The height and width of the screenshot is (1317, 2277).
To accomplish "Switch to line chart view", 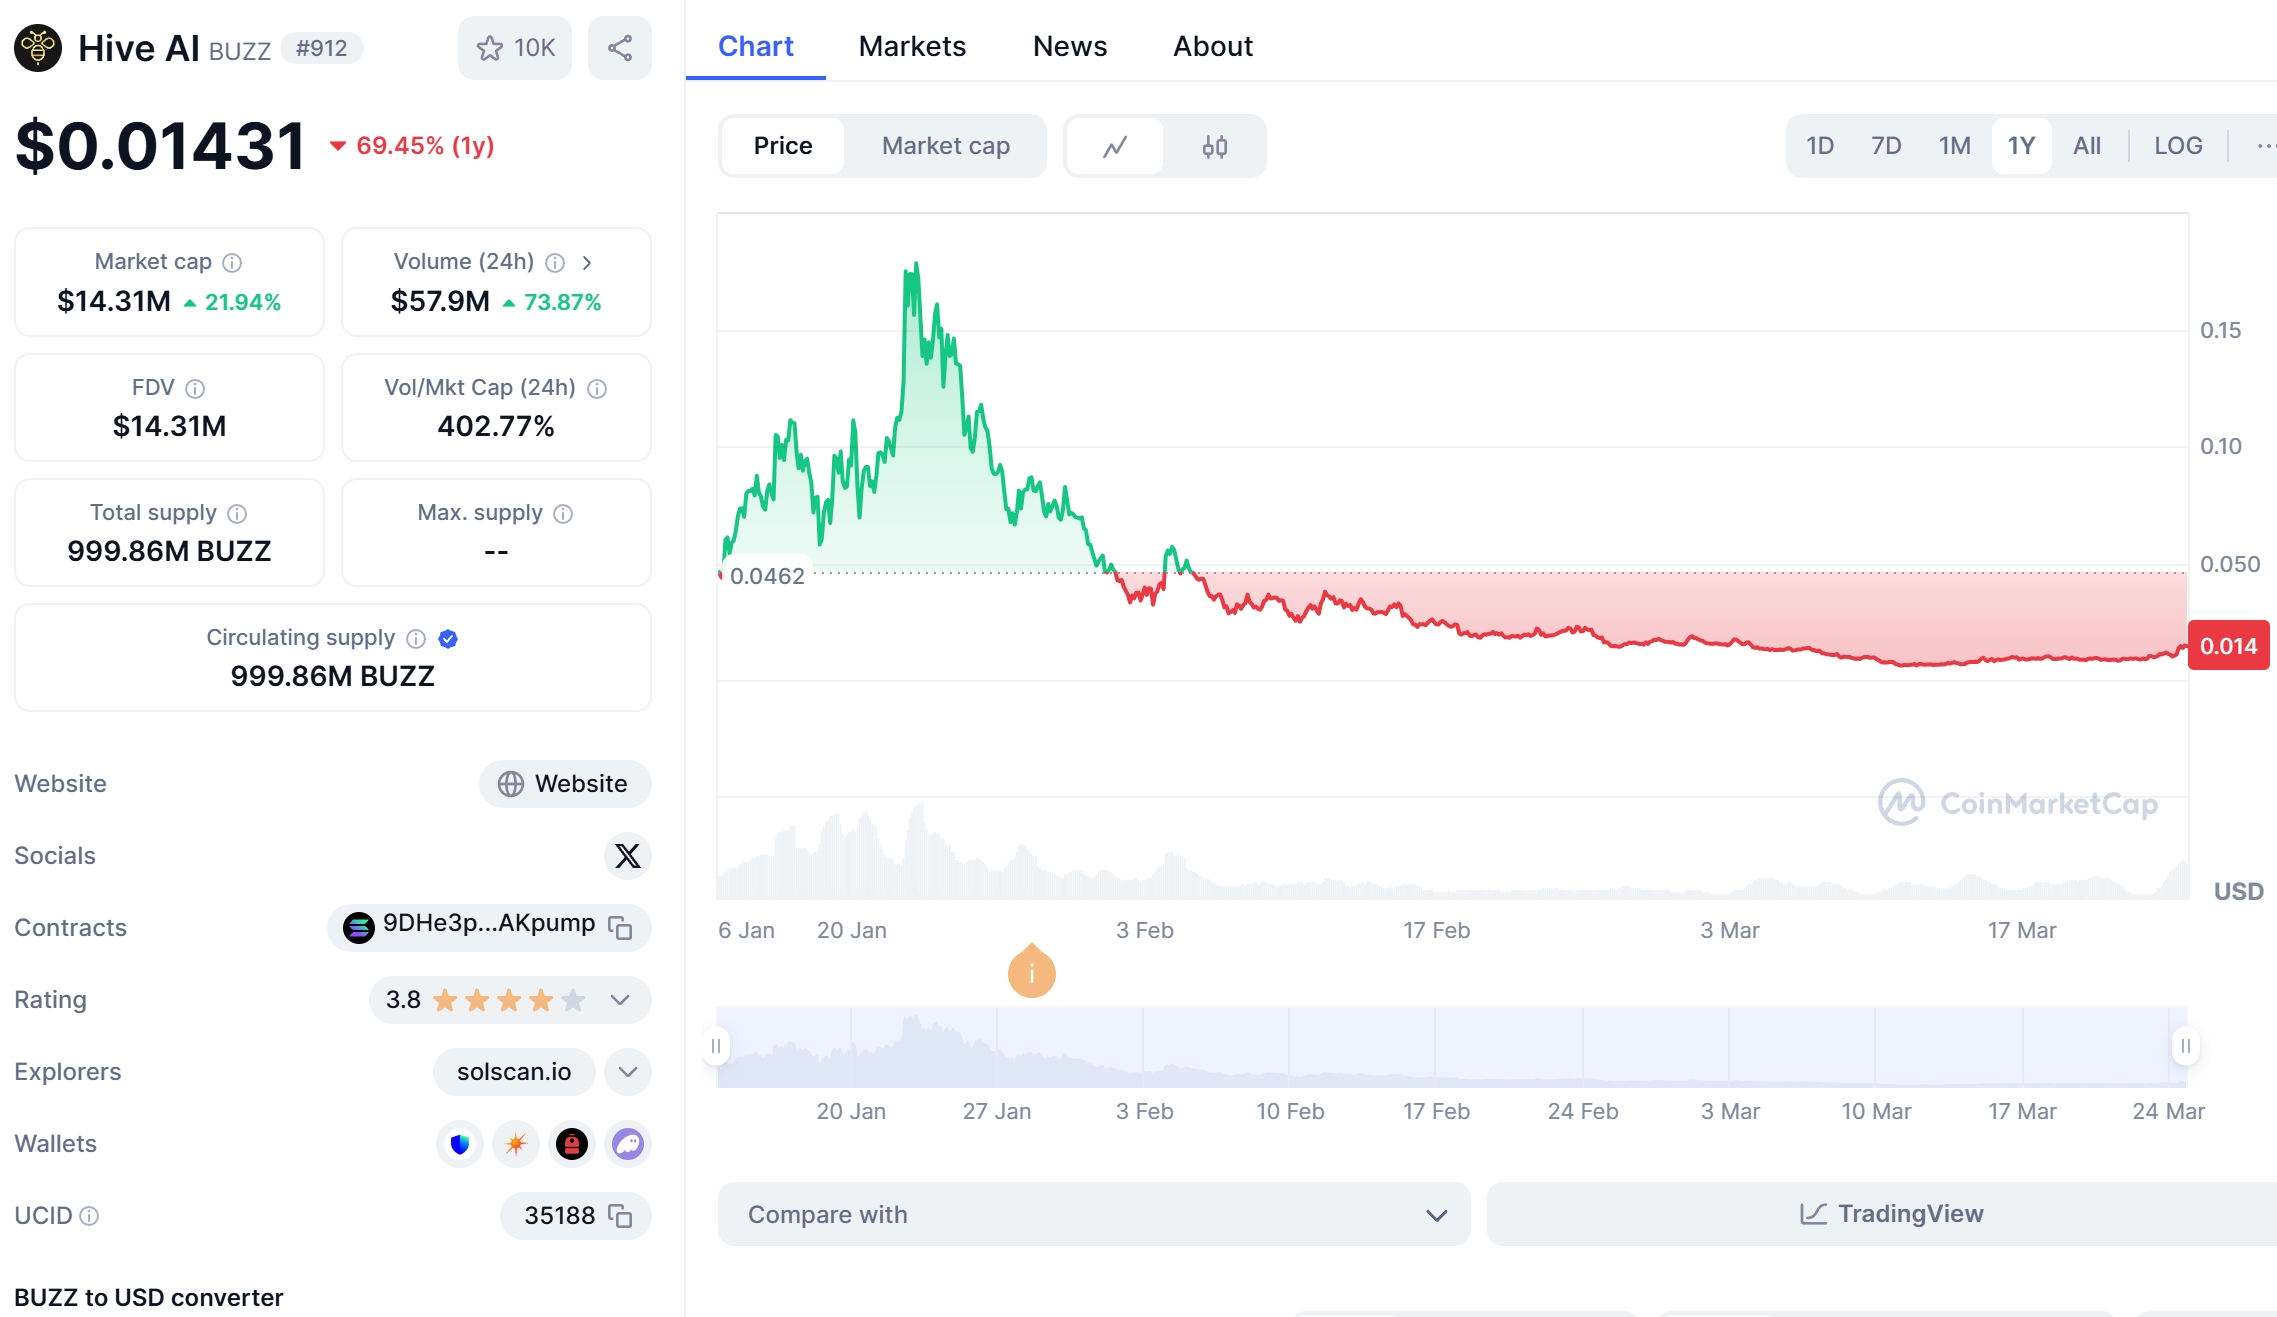I will 1115,146.
